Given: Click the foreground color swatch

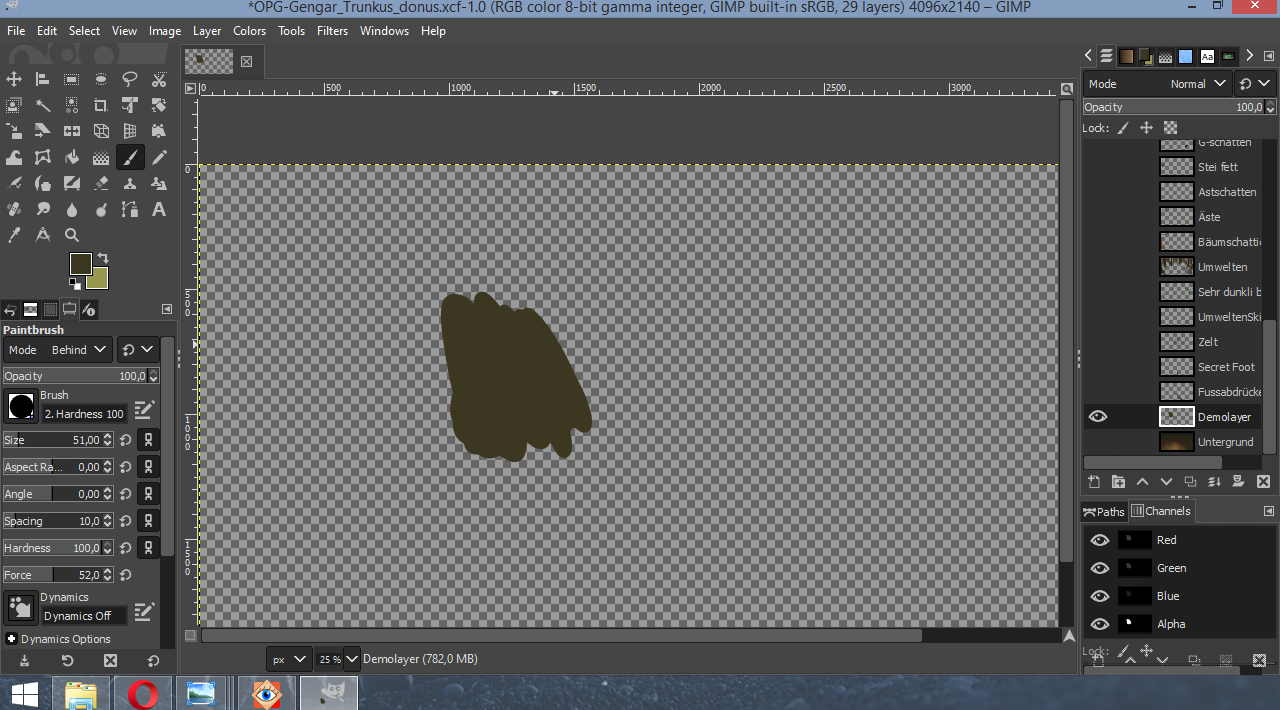Looking at the screenshot, I should (x=80, y=264).
